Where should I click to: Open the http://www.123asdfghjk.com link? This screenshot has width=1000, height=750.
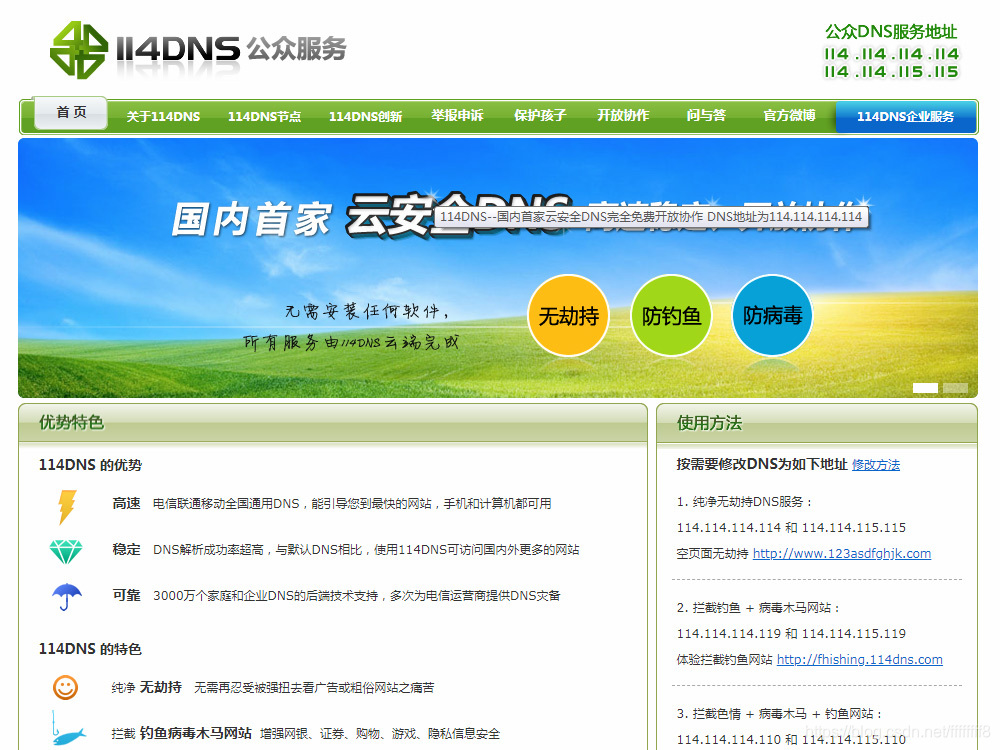(x=842, y=554)
